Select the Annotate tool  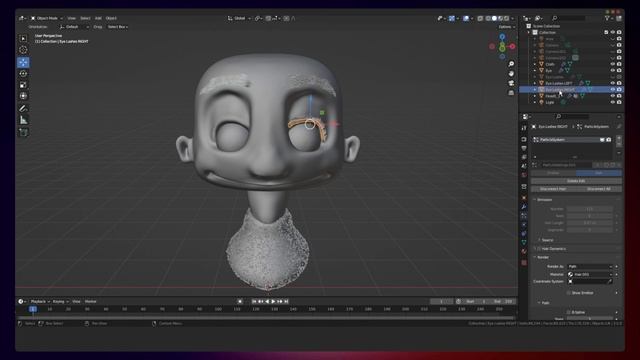pyautogui.click(x=23, y=109)
